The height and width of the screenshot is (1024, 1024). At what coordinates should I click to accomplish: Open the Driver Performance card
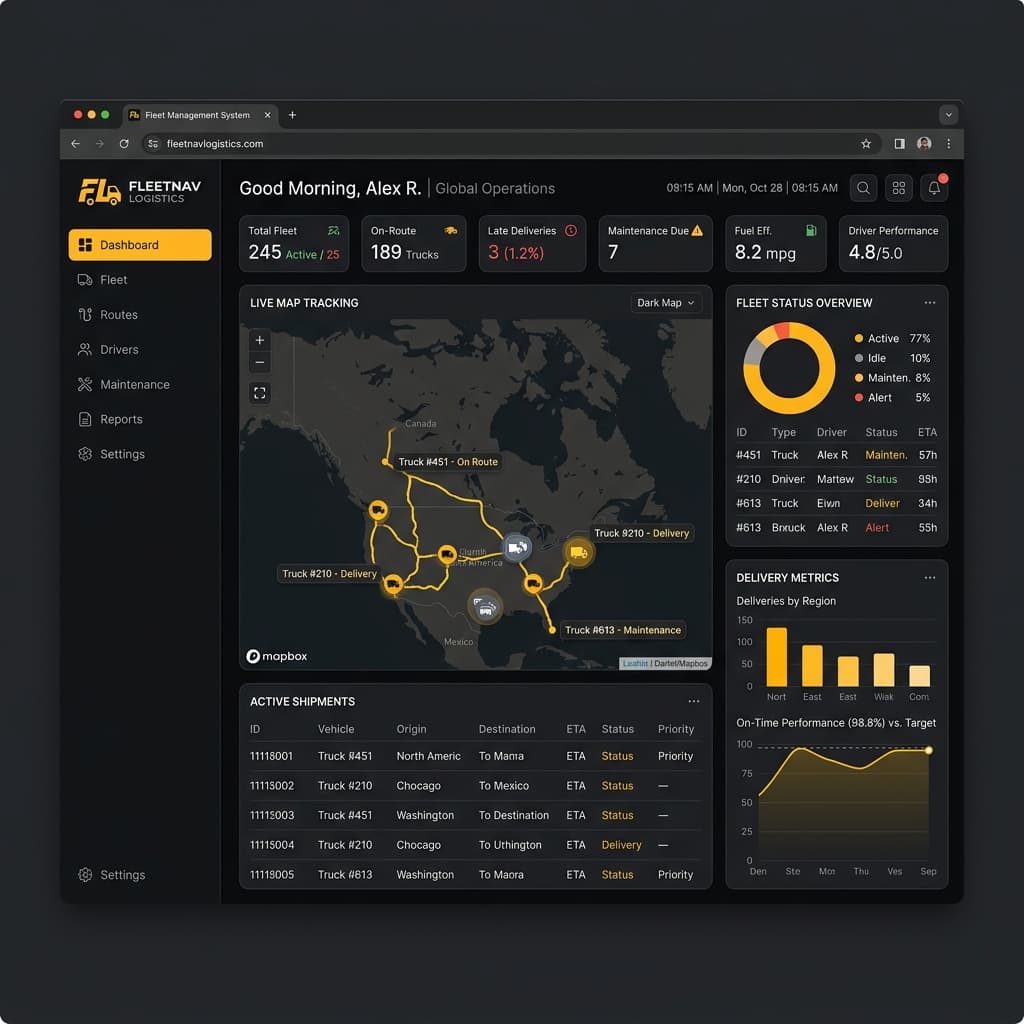click(893, 243)
